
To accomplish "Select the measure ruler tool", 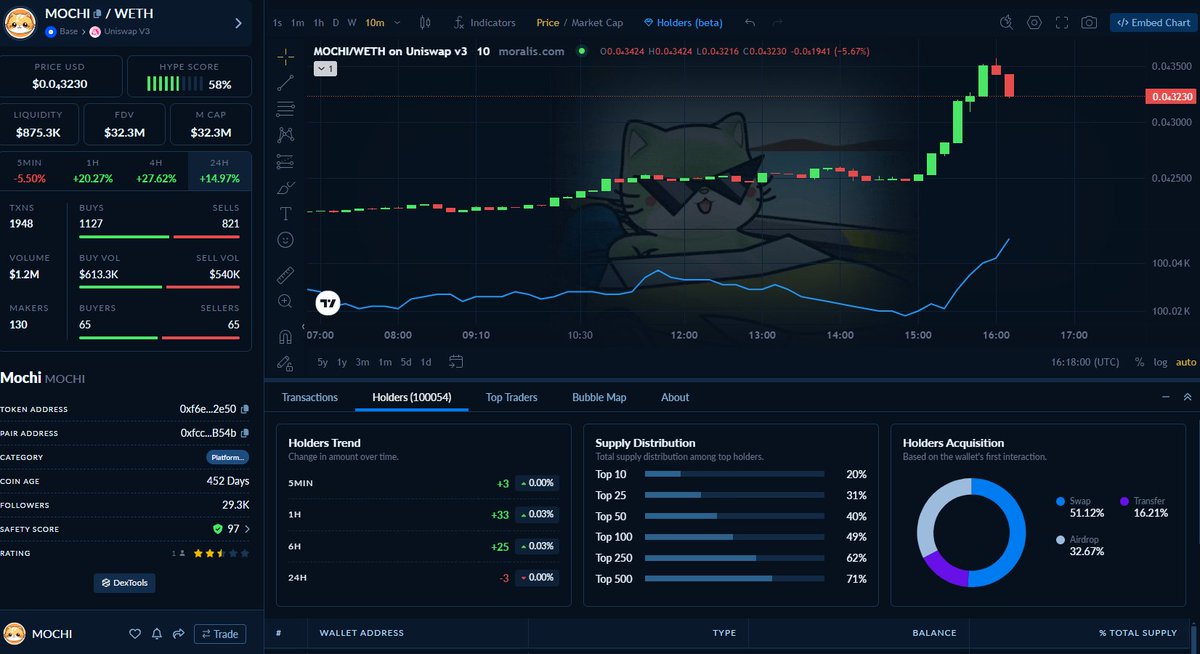I will click(285, 274).
